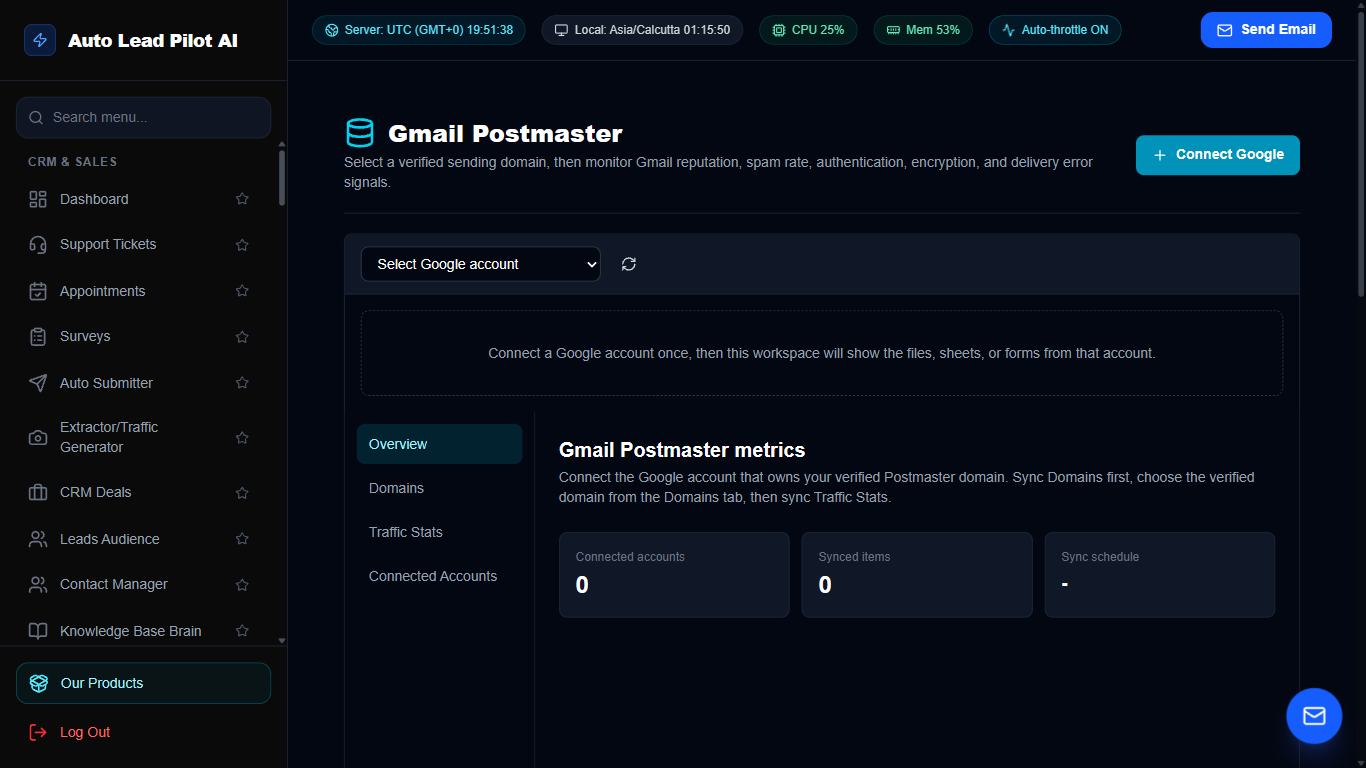The width and height of the screenshot is (1366, 768).
Task: Click the Our Products box icon
Action: [x=39, y=683]
